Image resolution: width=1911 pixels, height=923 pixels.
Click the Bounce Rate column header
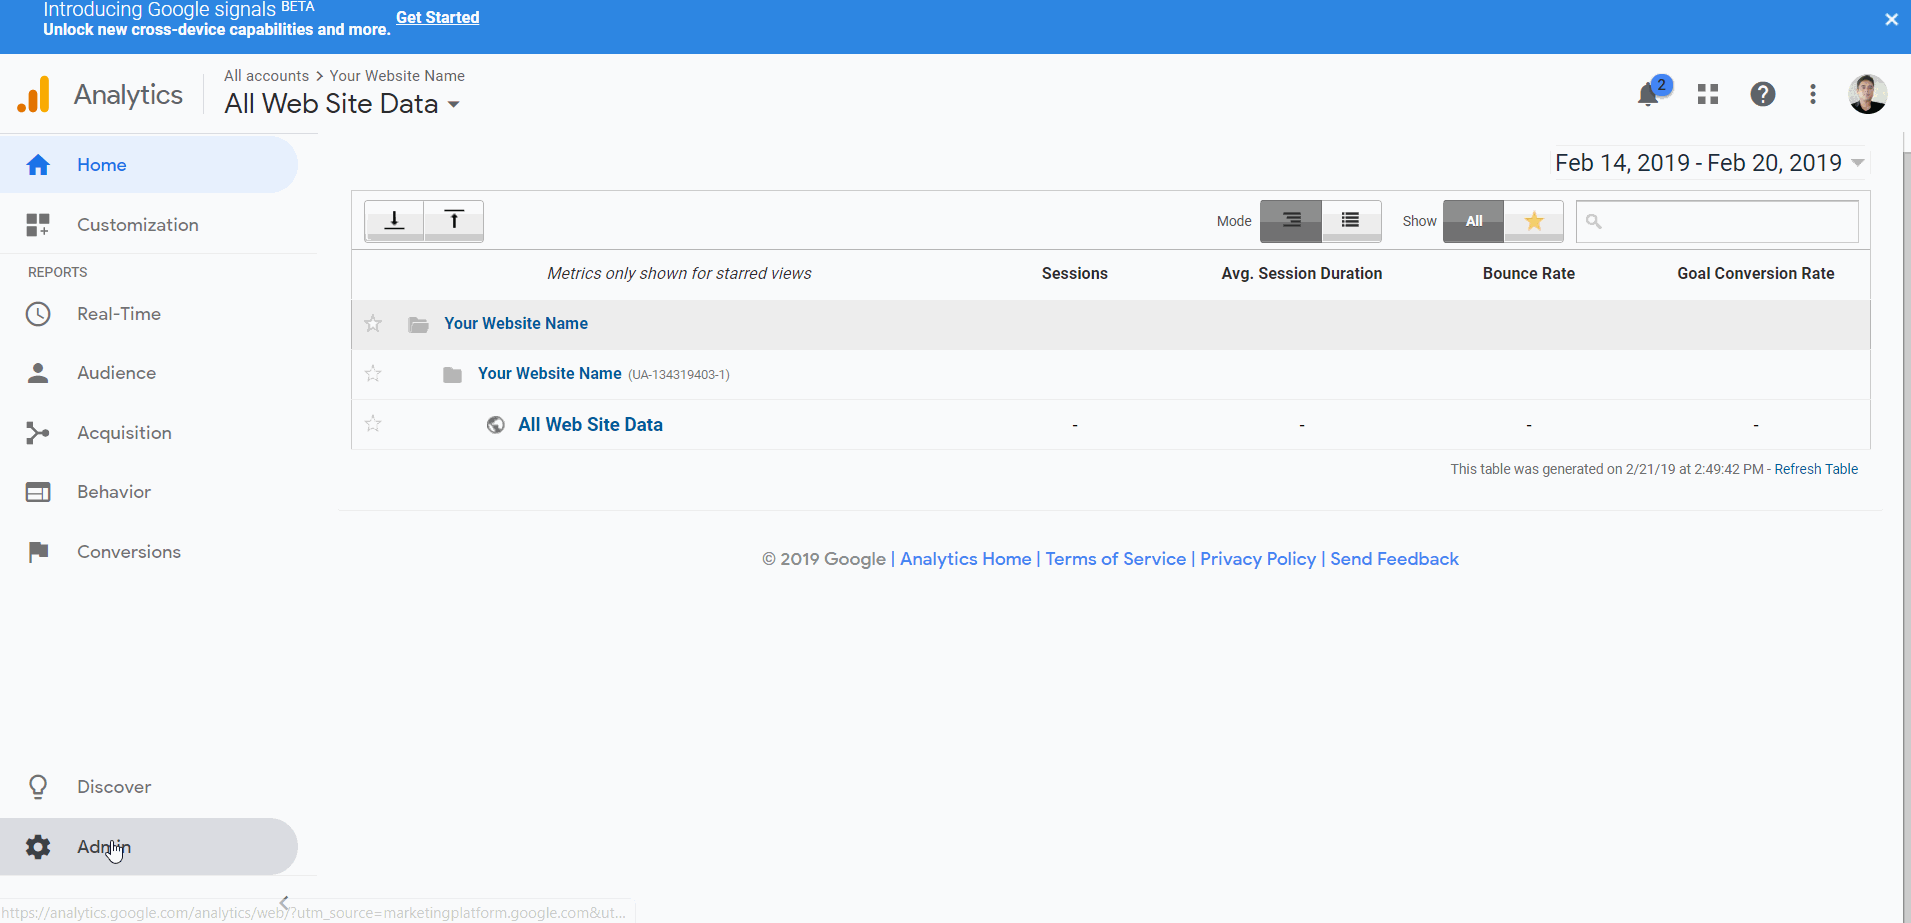point(1528,273)
